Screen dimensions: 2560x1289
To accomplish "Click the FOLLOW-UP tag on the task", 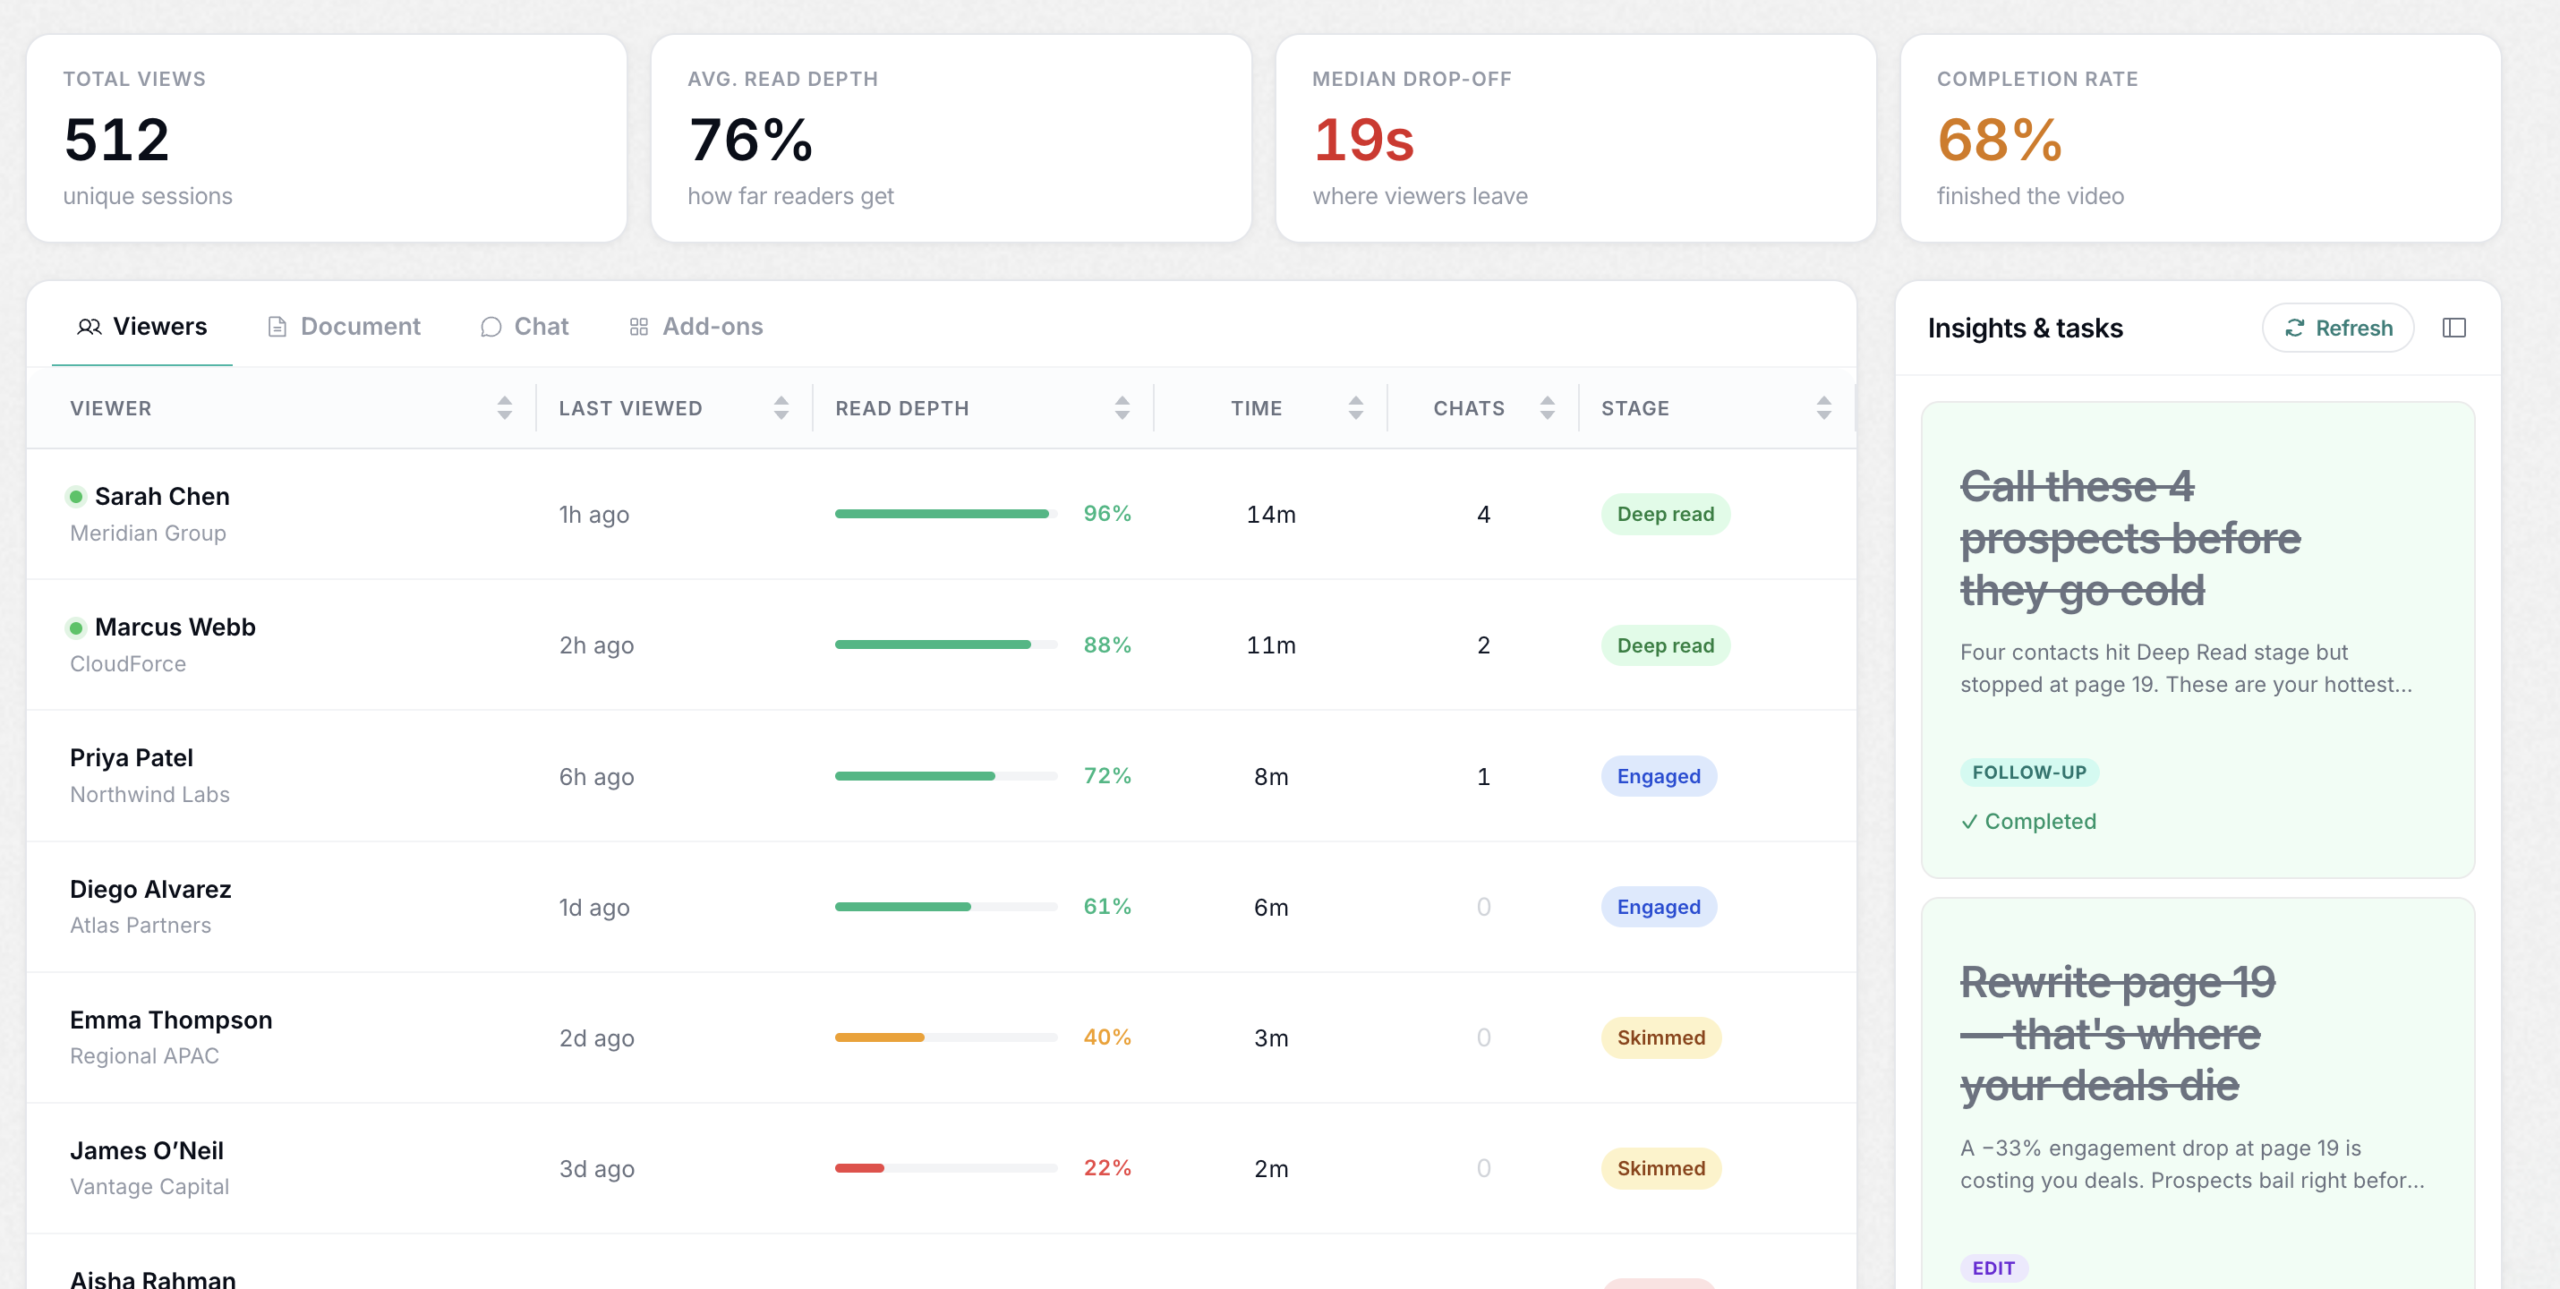I will [2029, 772].
